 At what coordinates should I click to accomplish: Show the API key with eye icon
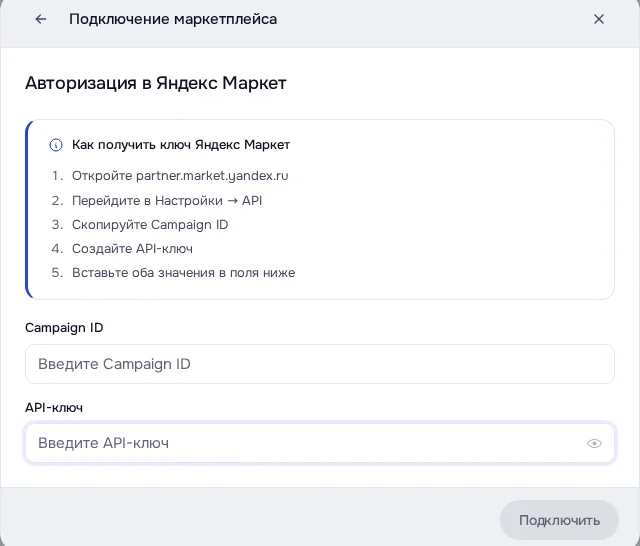point(594,443)
